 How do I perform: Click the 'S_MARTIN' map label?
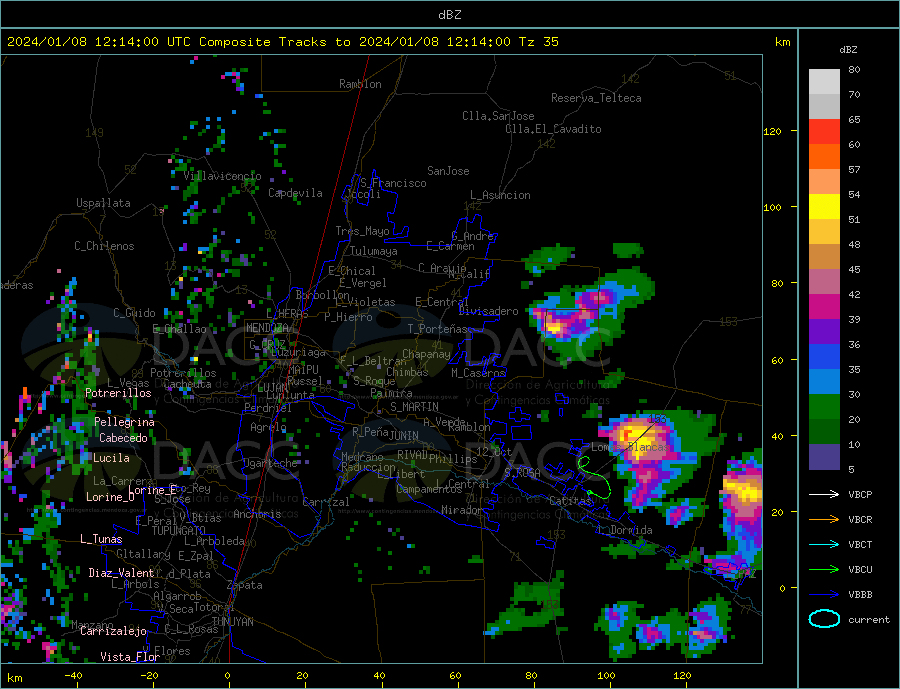tap(414, 407)
